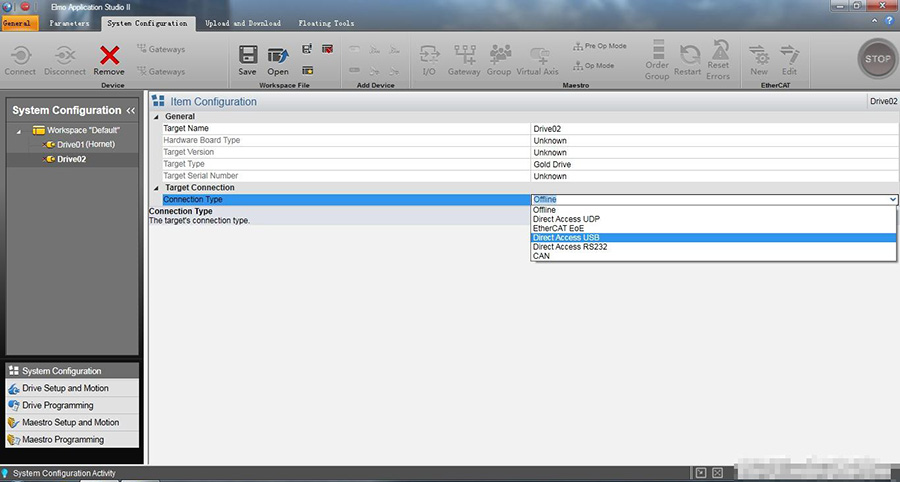Viewport: 900px width, 482px height.
Task: Click the Reset Errors icon
Action: click(718, 58)
